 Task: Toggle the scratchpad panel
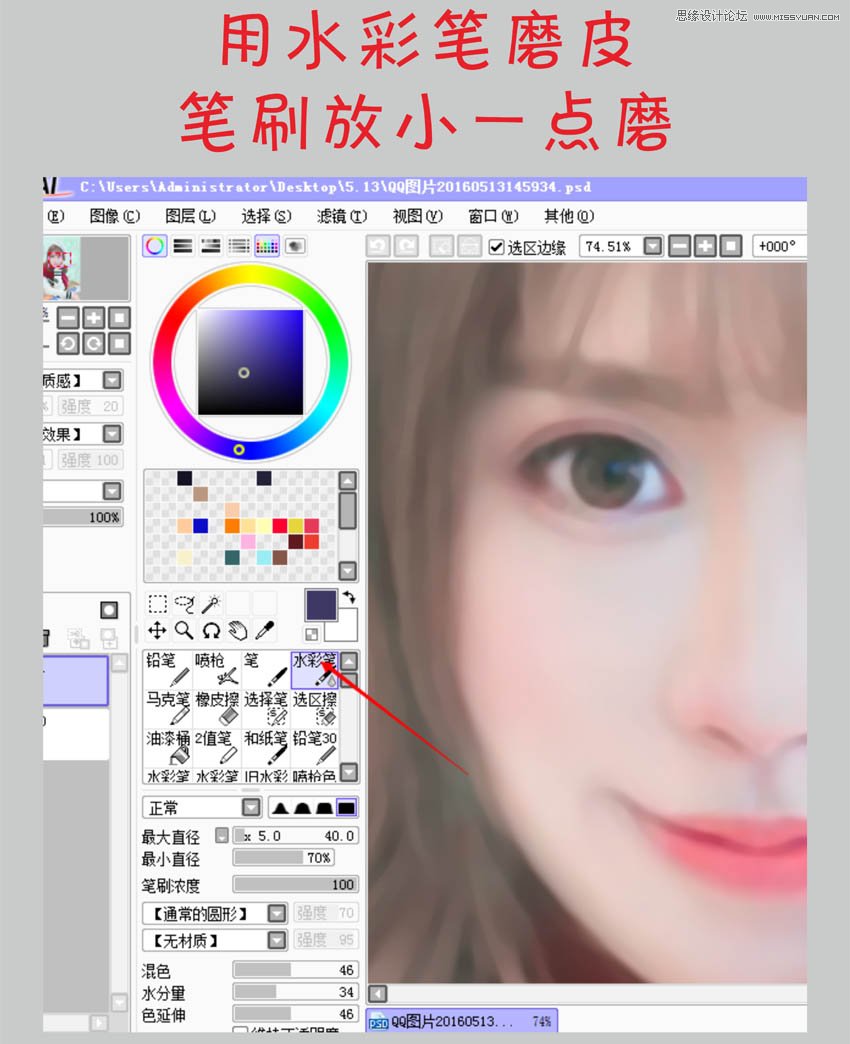pos(295,246)
